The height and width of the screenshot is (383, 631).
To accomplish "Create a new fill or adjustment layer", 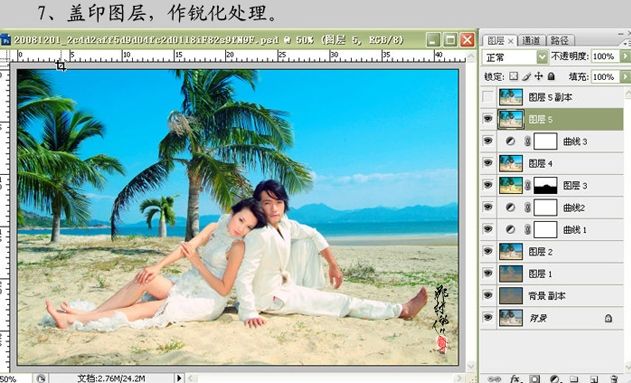I will [555, 379].
